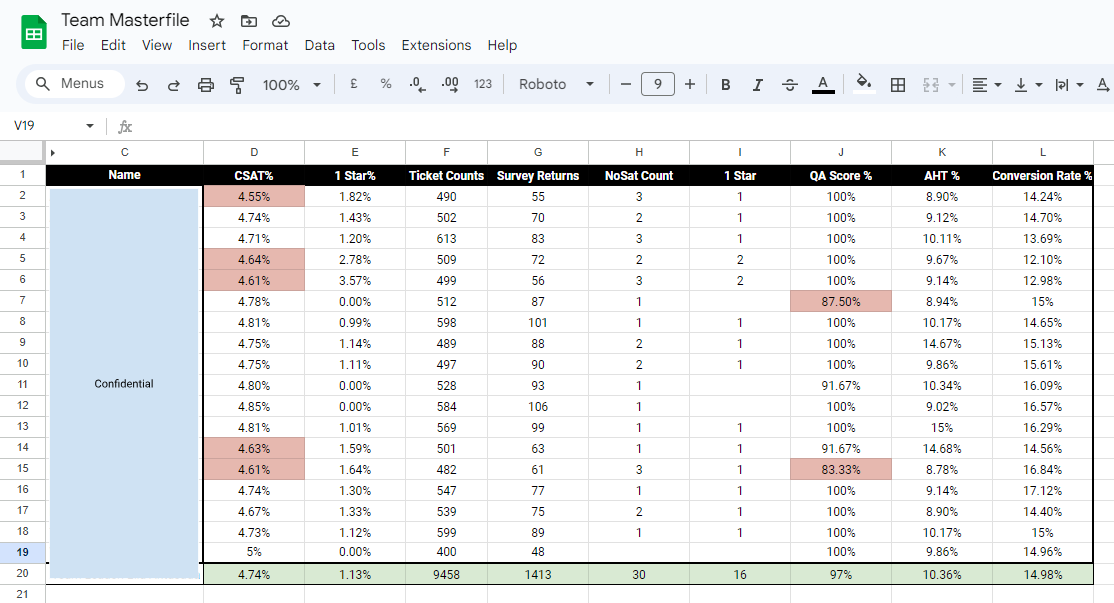This screenshot has width=1114, height=603.
Task: Select row 19 header
Action: click(x=23, y=552)
